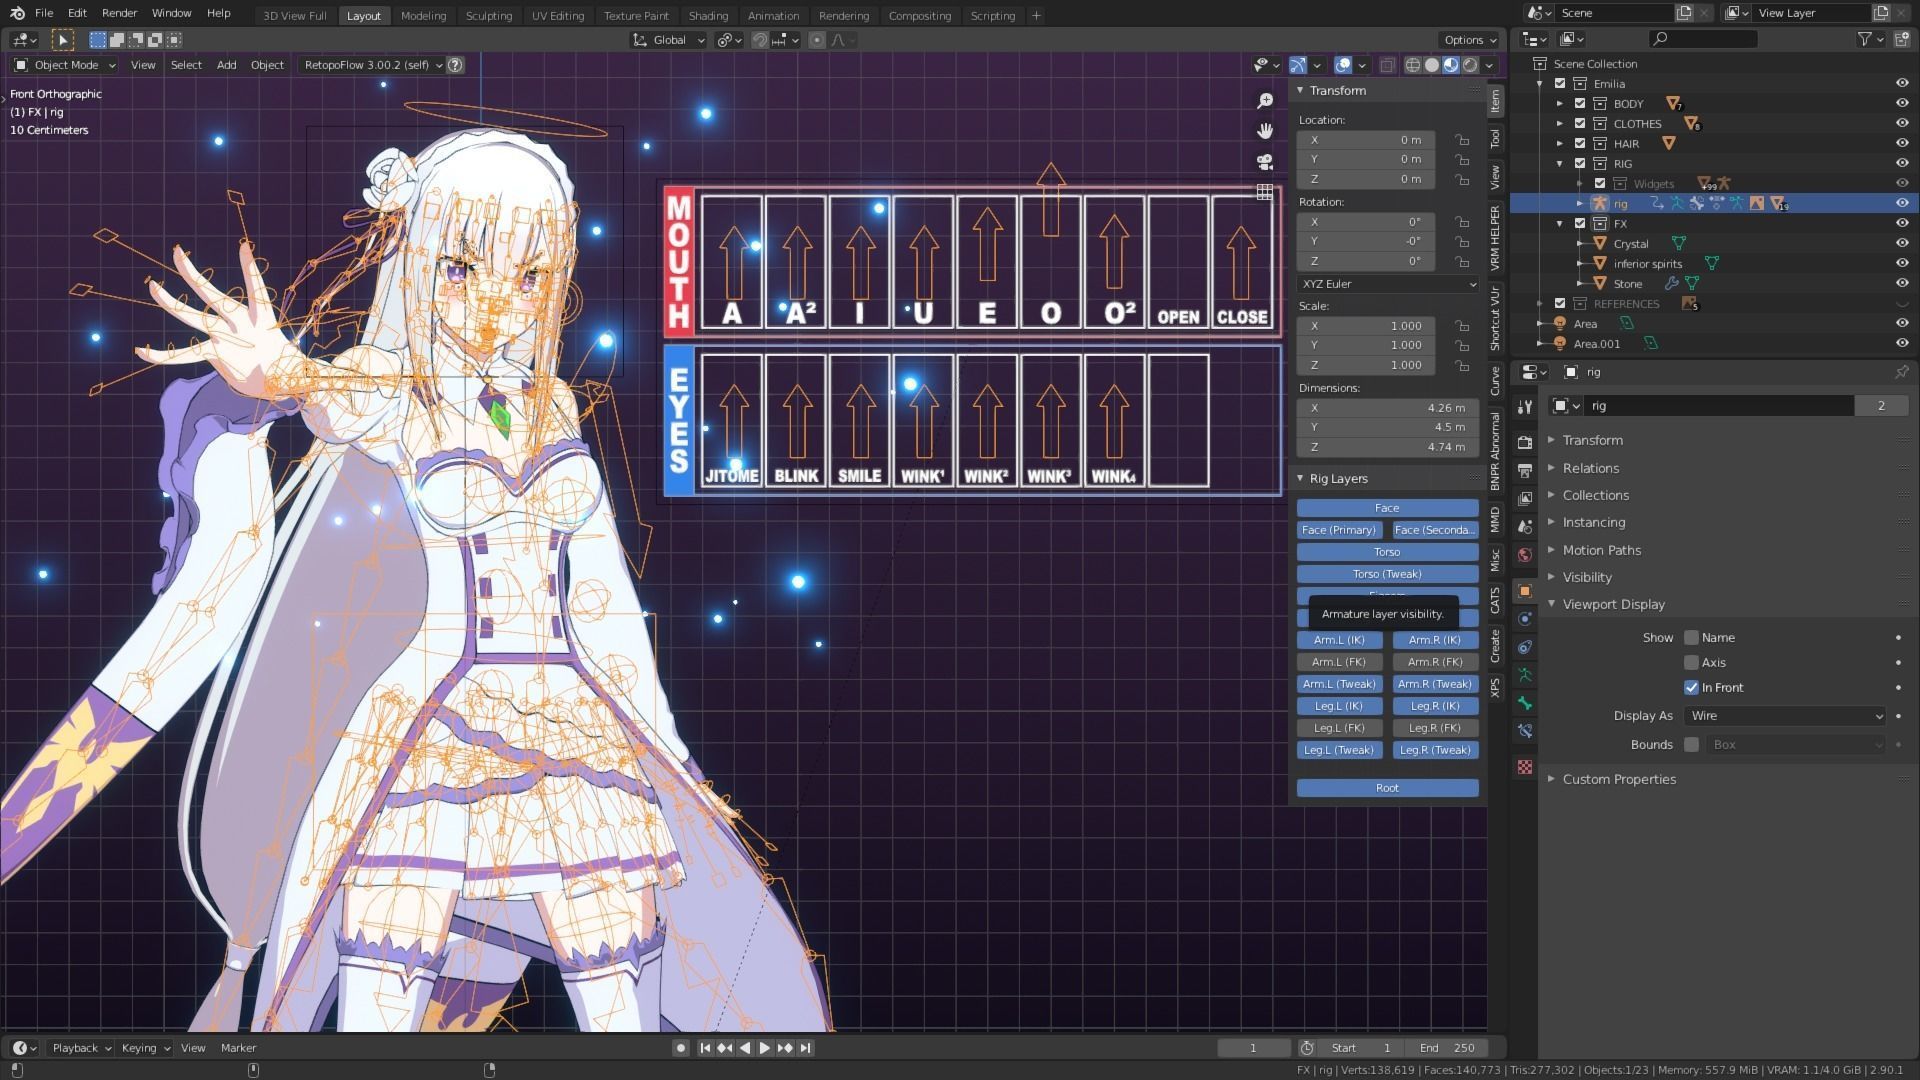
Task: Click the play animation button
Action: pyautogui.click(x=765, y=1048)
